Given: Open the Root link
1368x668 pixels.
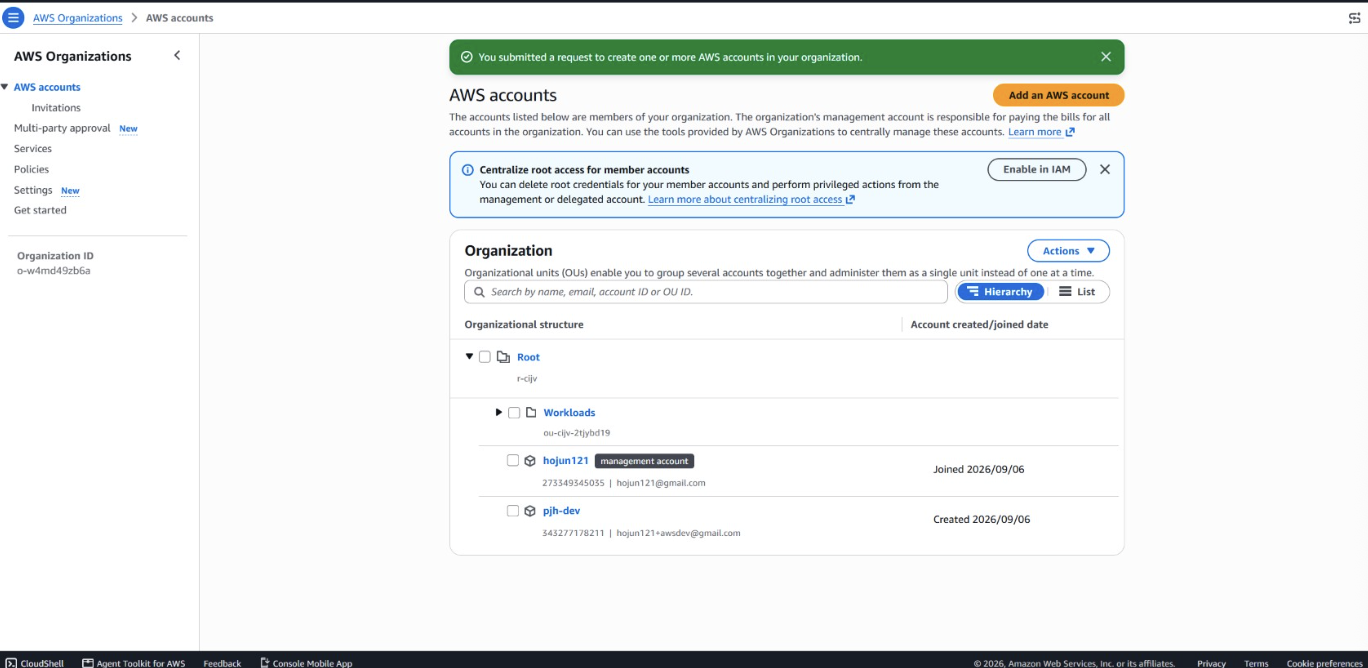Looking at the screenshot, I should point(528,357).
